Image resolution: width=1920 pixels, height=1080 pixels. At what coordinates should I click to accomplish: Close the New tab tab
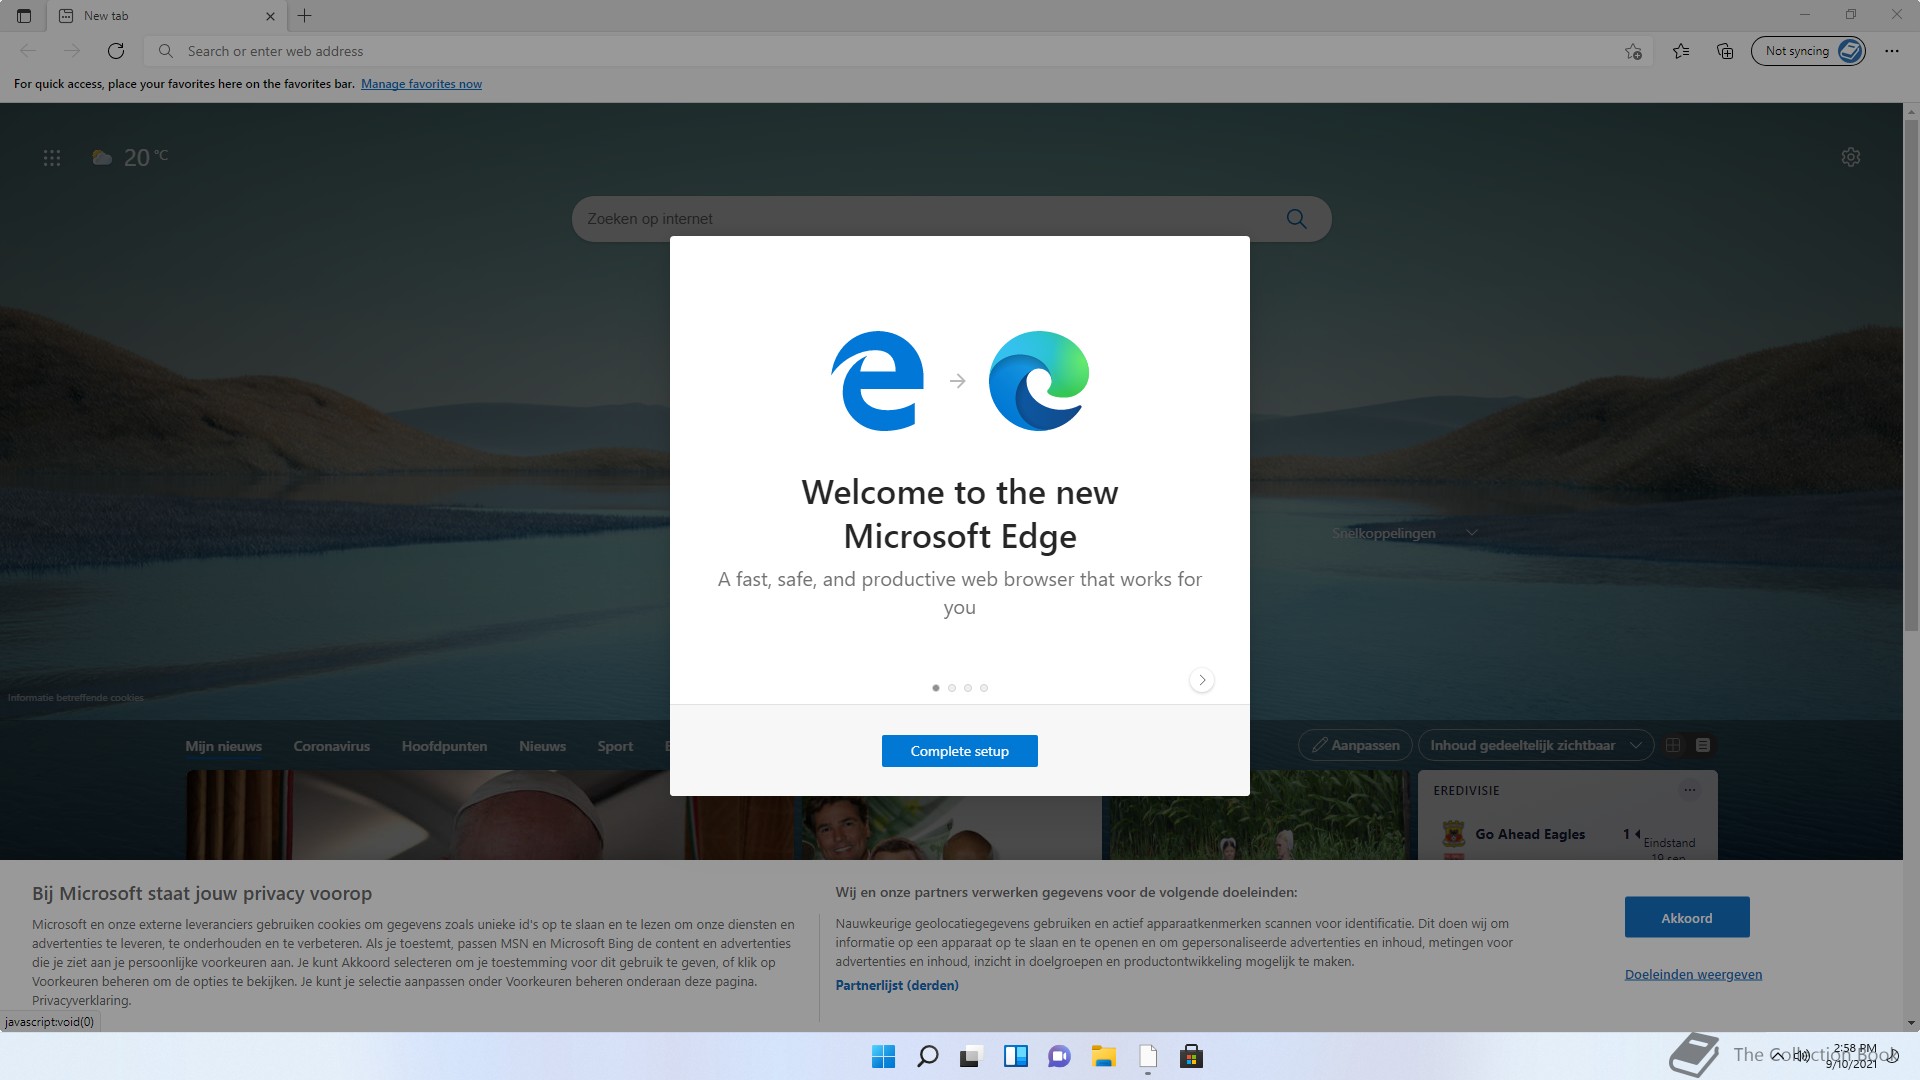coord(270,16)
